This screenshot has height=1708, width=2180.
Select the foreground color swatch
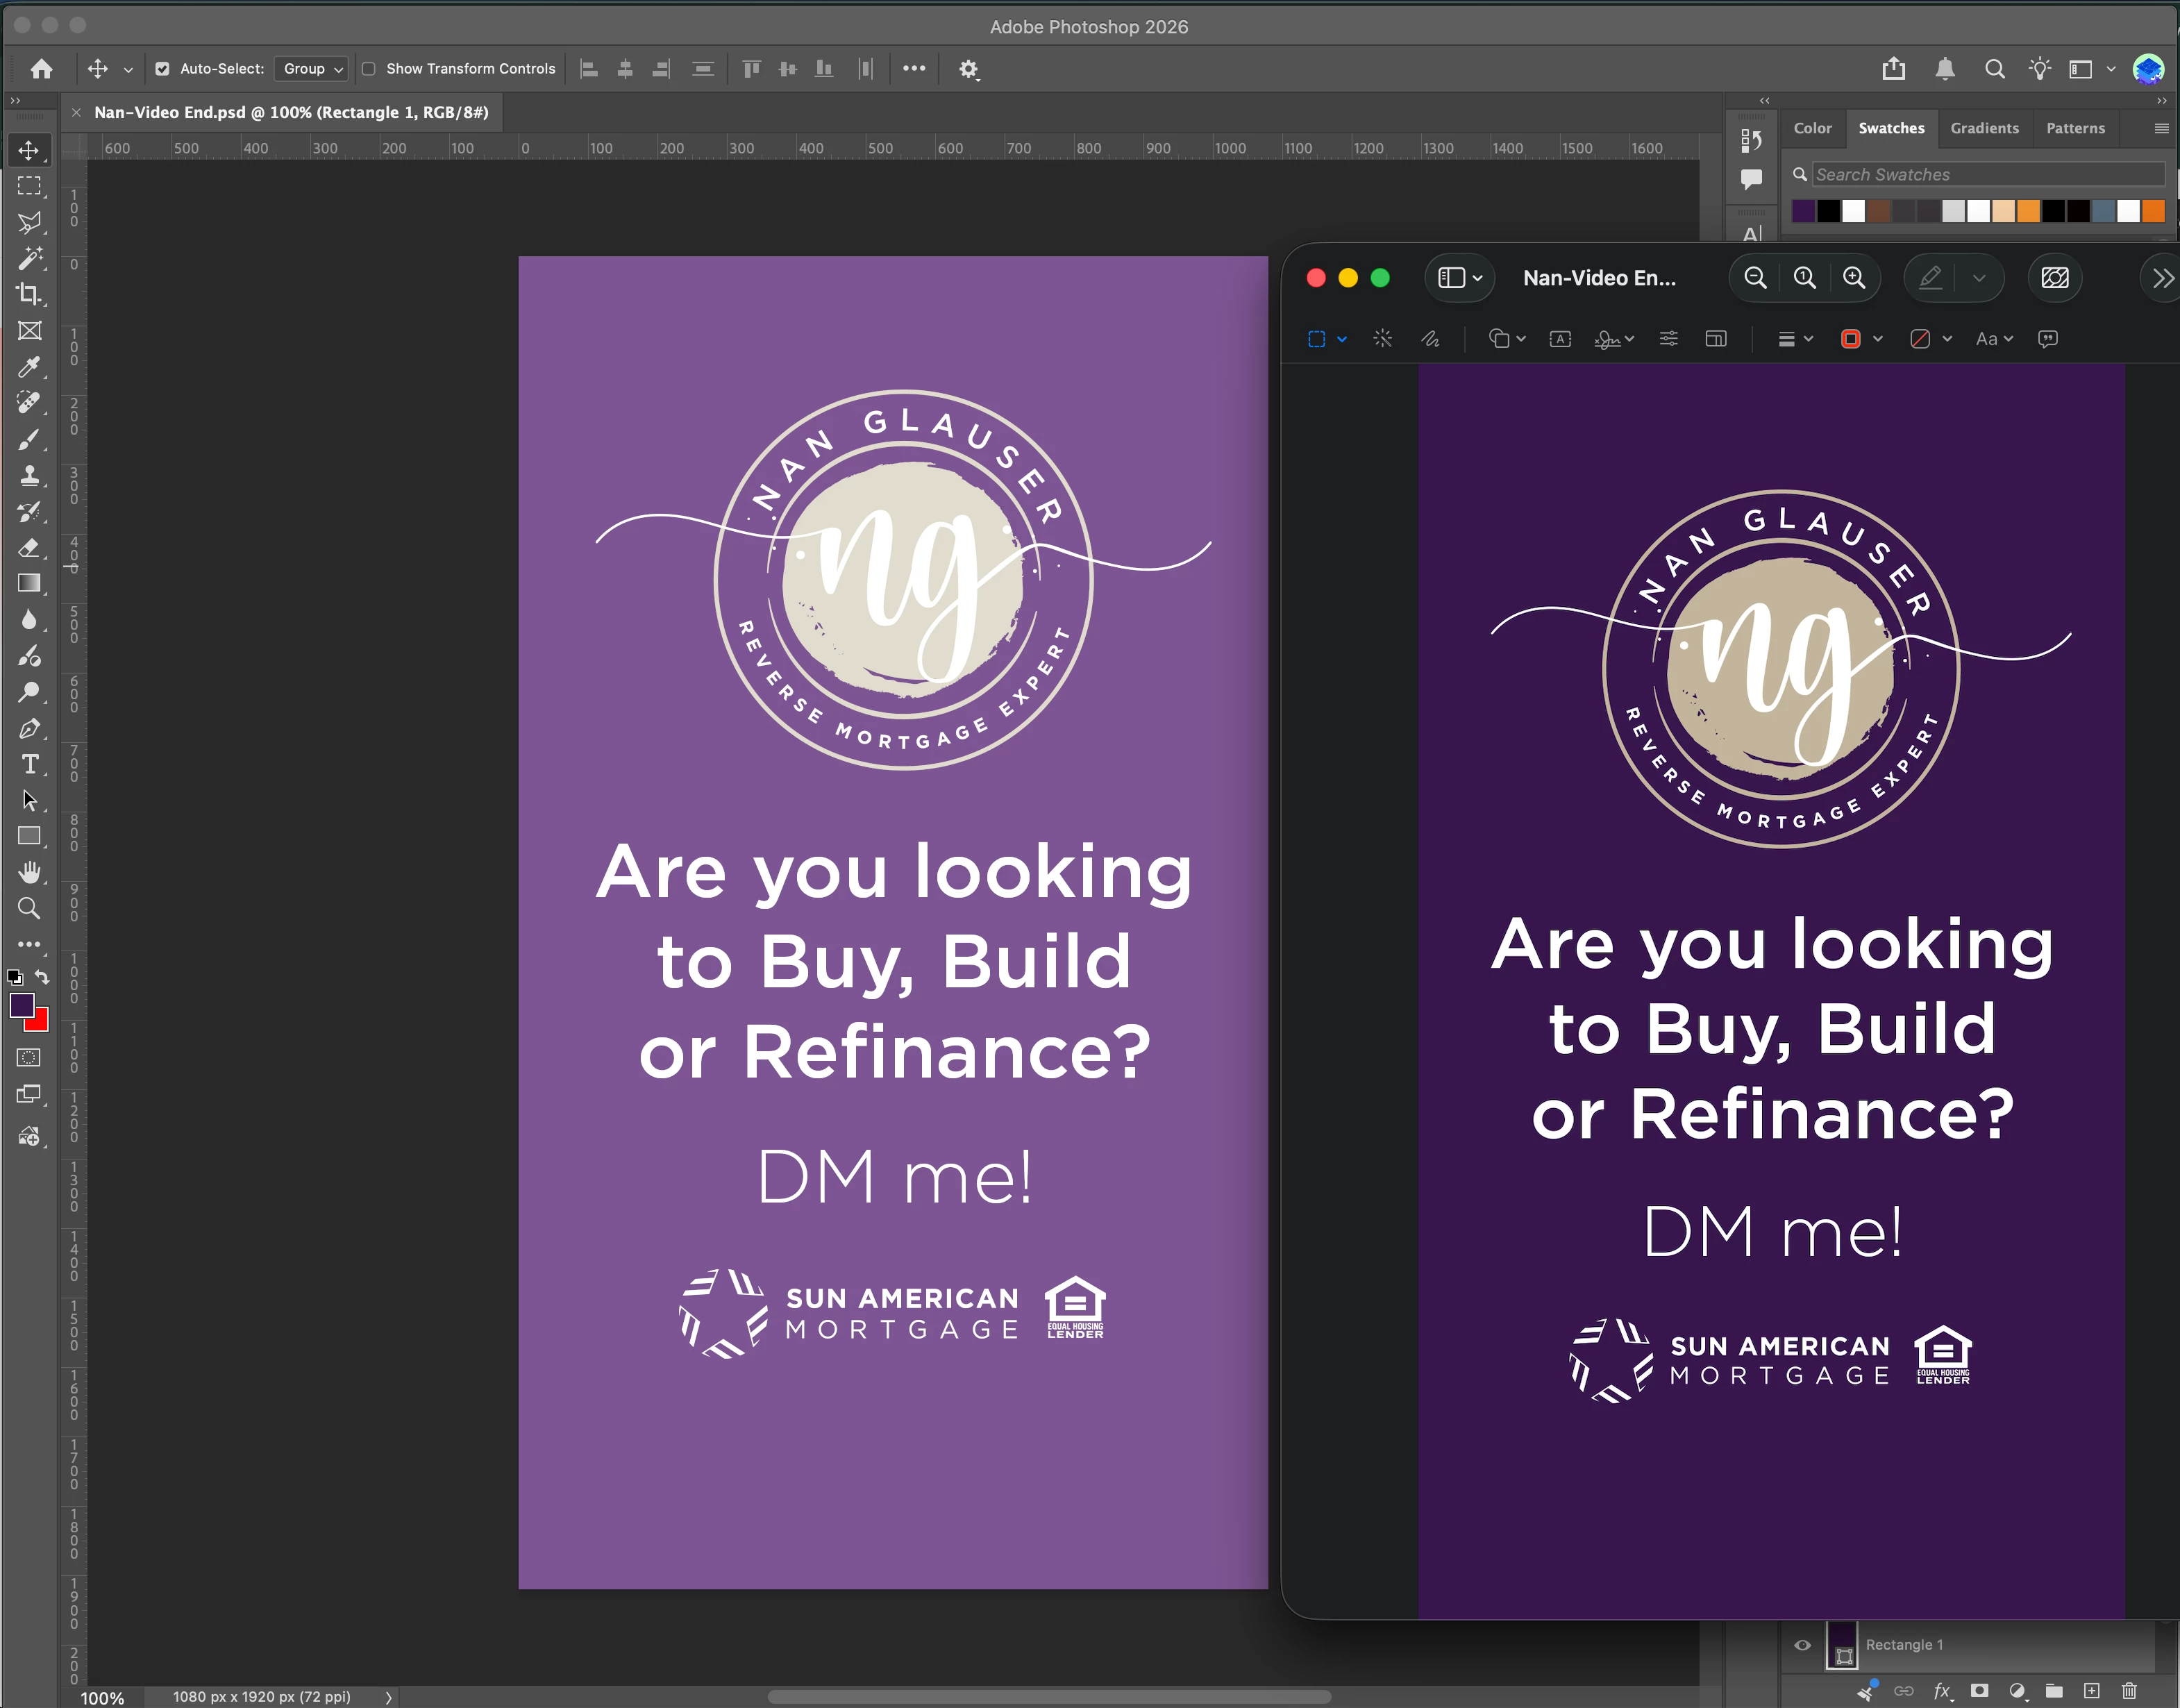[x=21, y=1005]
